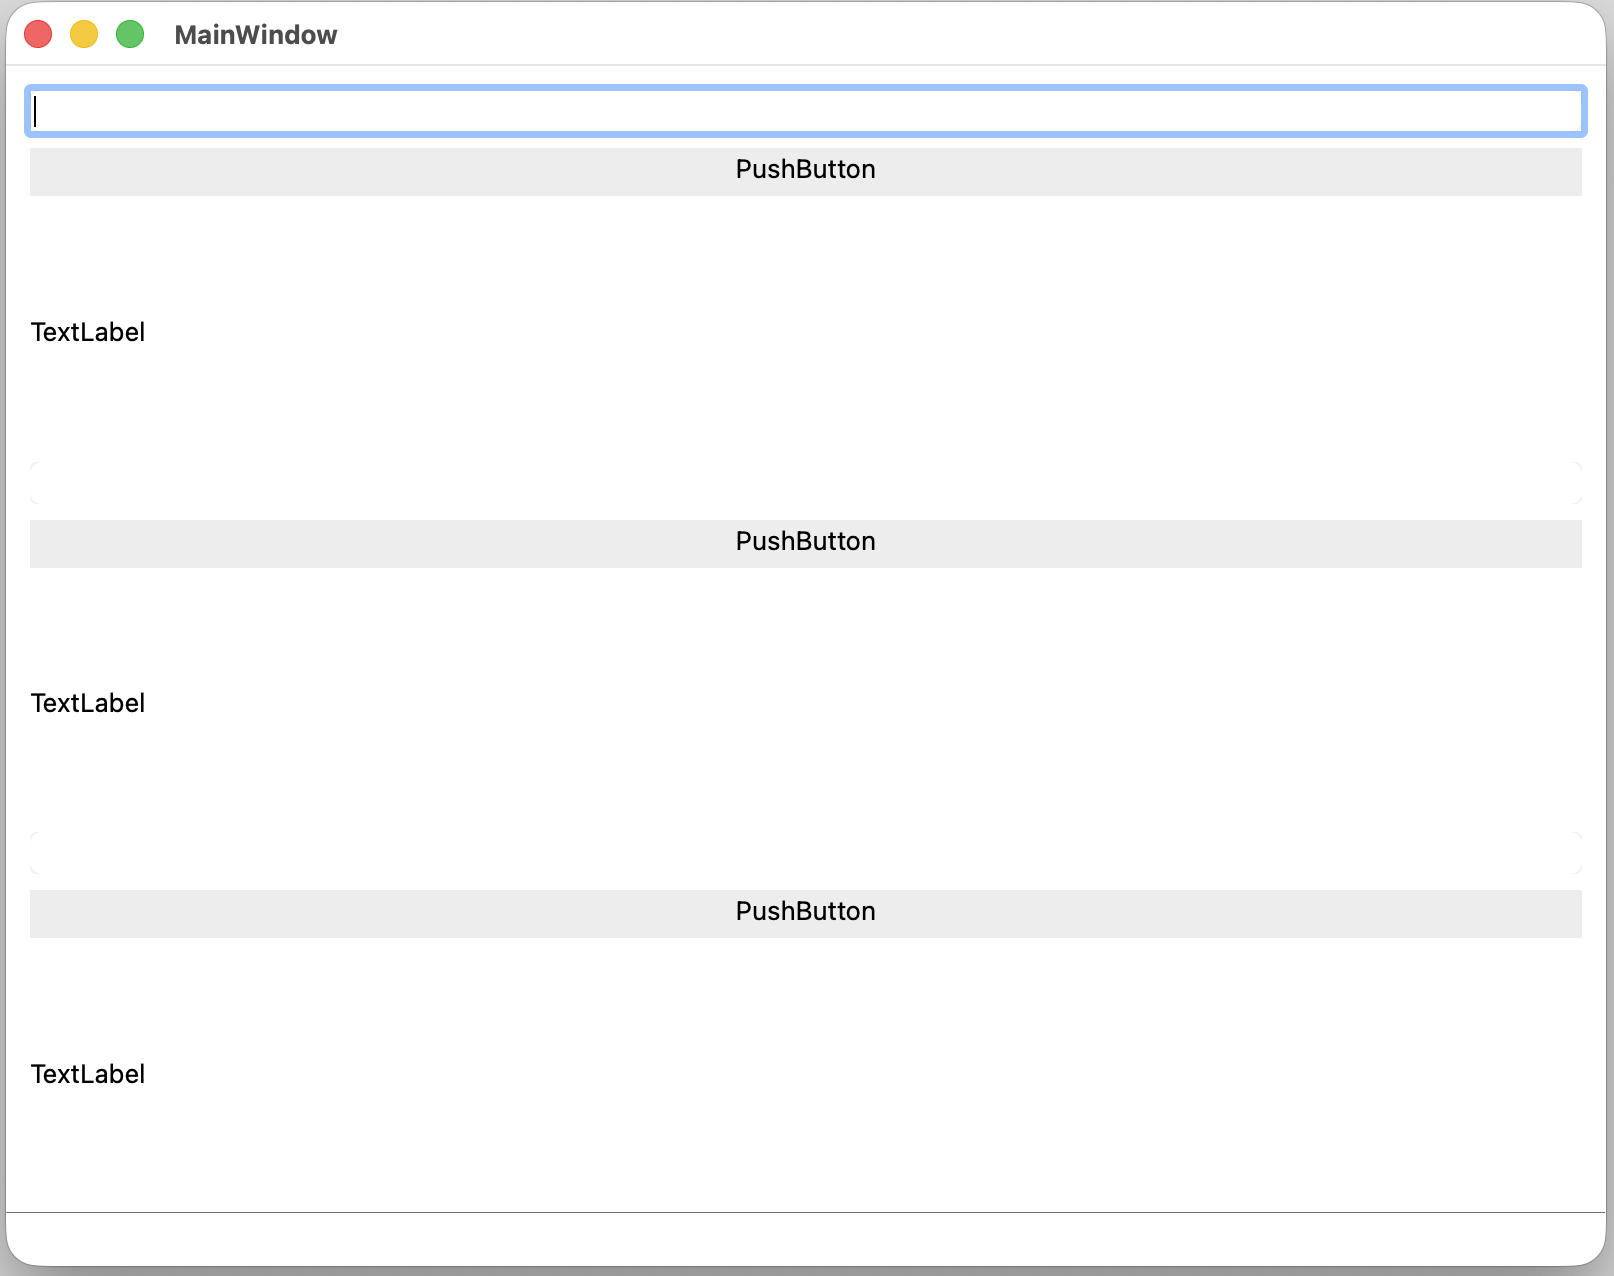The image size is (1614, 1276).
Task: Select the middle TextLabel text
Action: [88, 703]
